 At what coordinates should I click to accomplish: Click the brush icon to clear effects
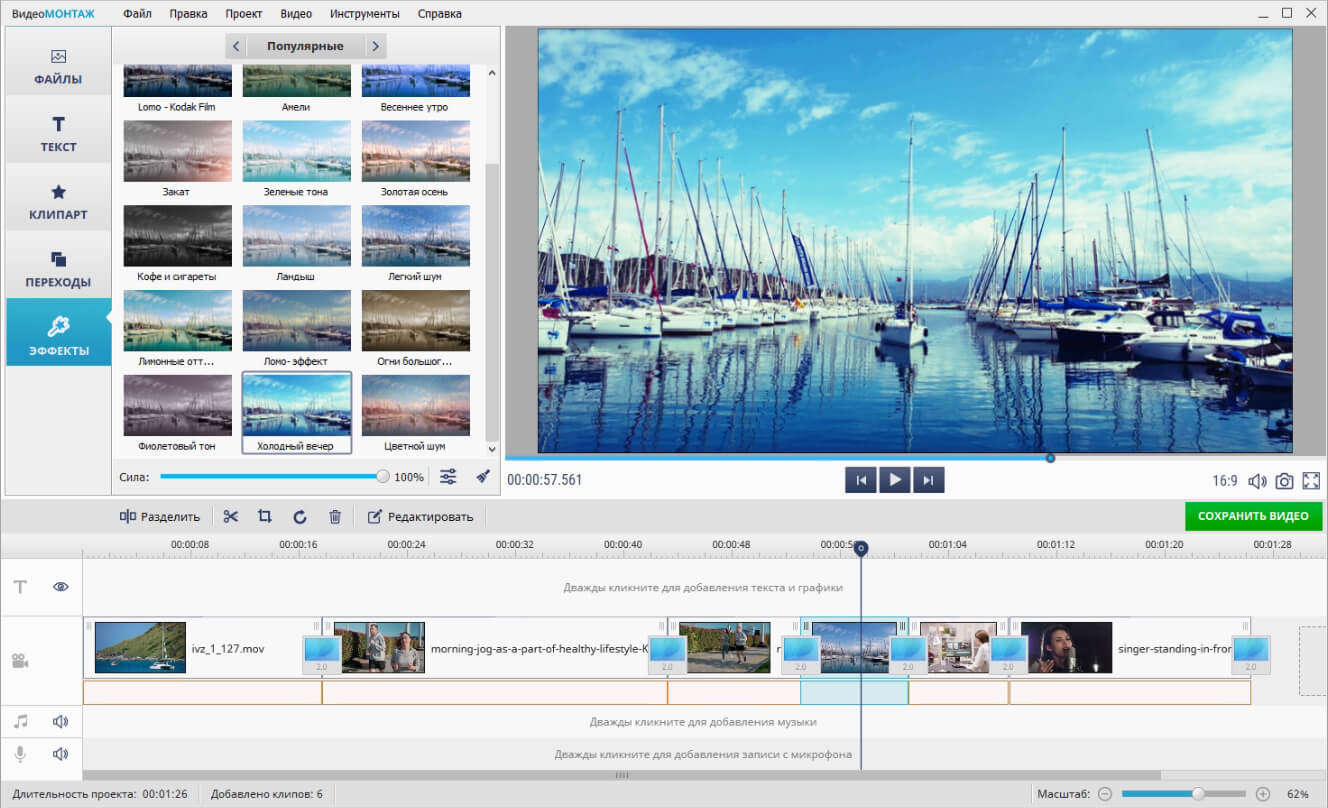click(x=483, y=477)
